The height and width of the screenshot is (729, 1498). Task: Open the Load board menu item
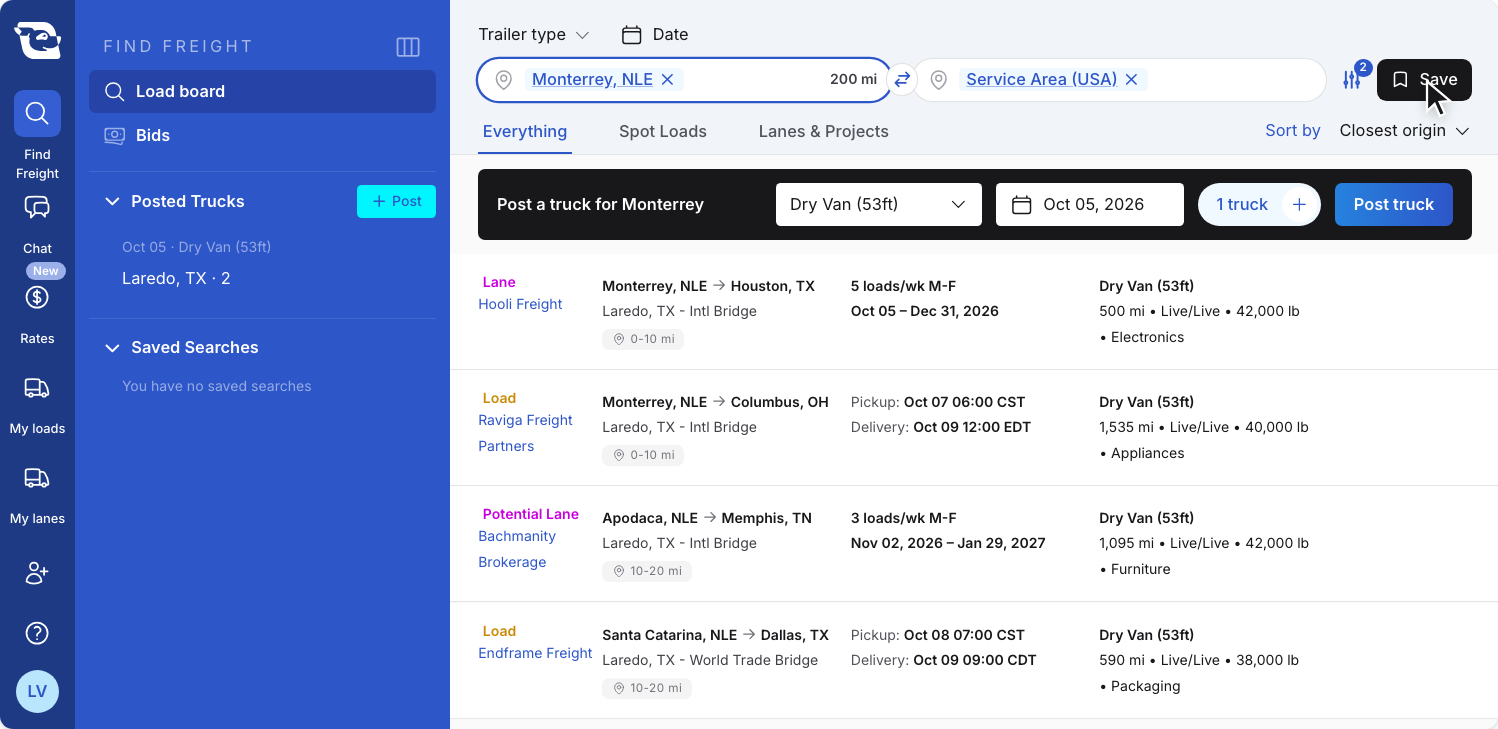point(262,91)
